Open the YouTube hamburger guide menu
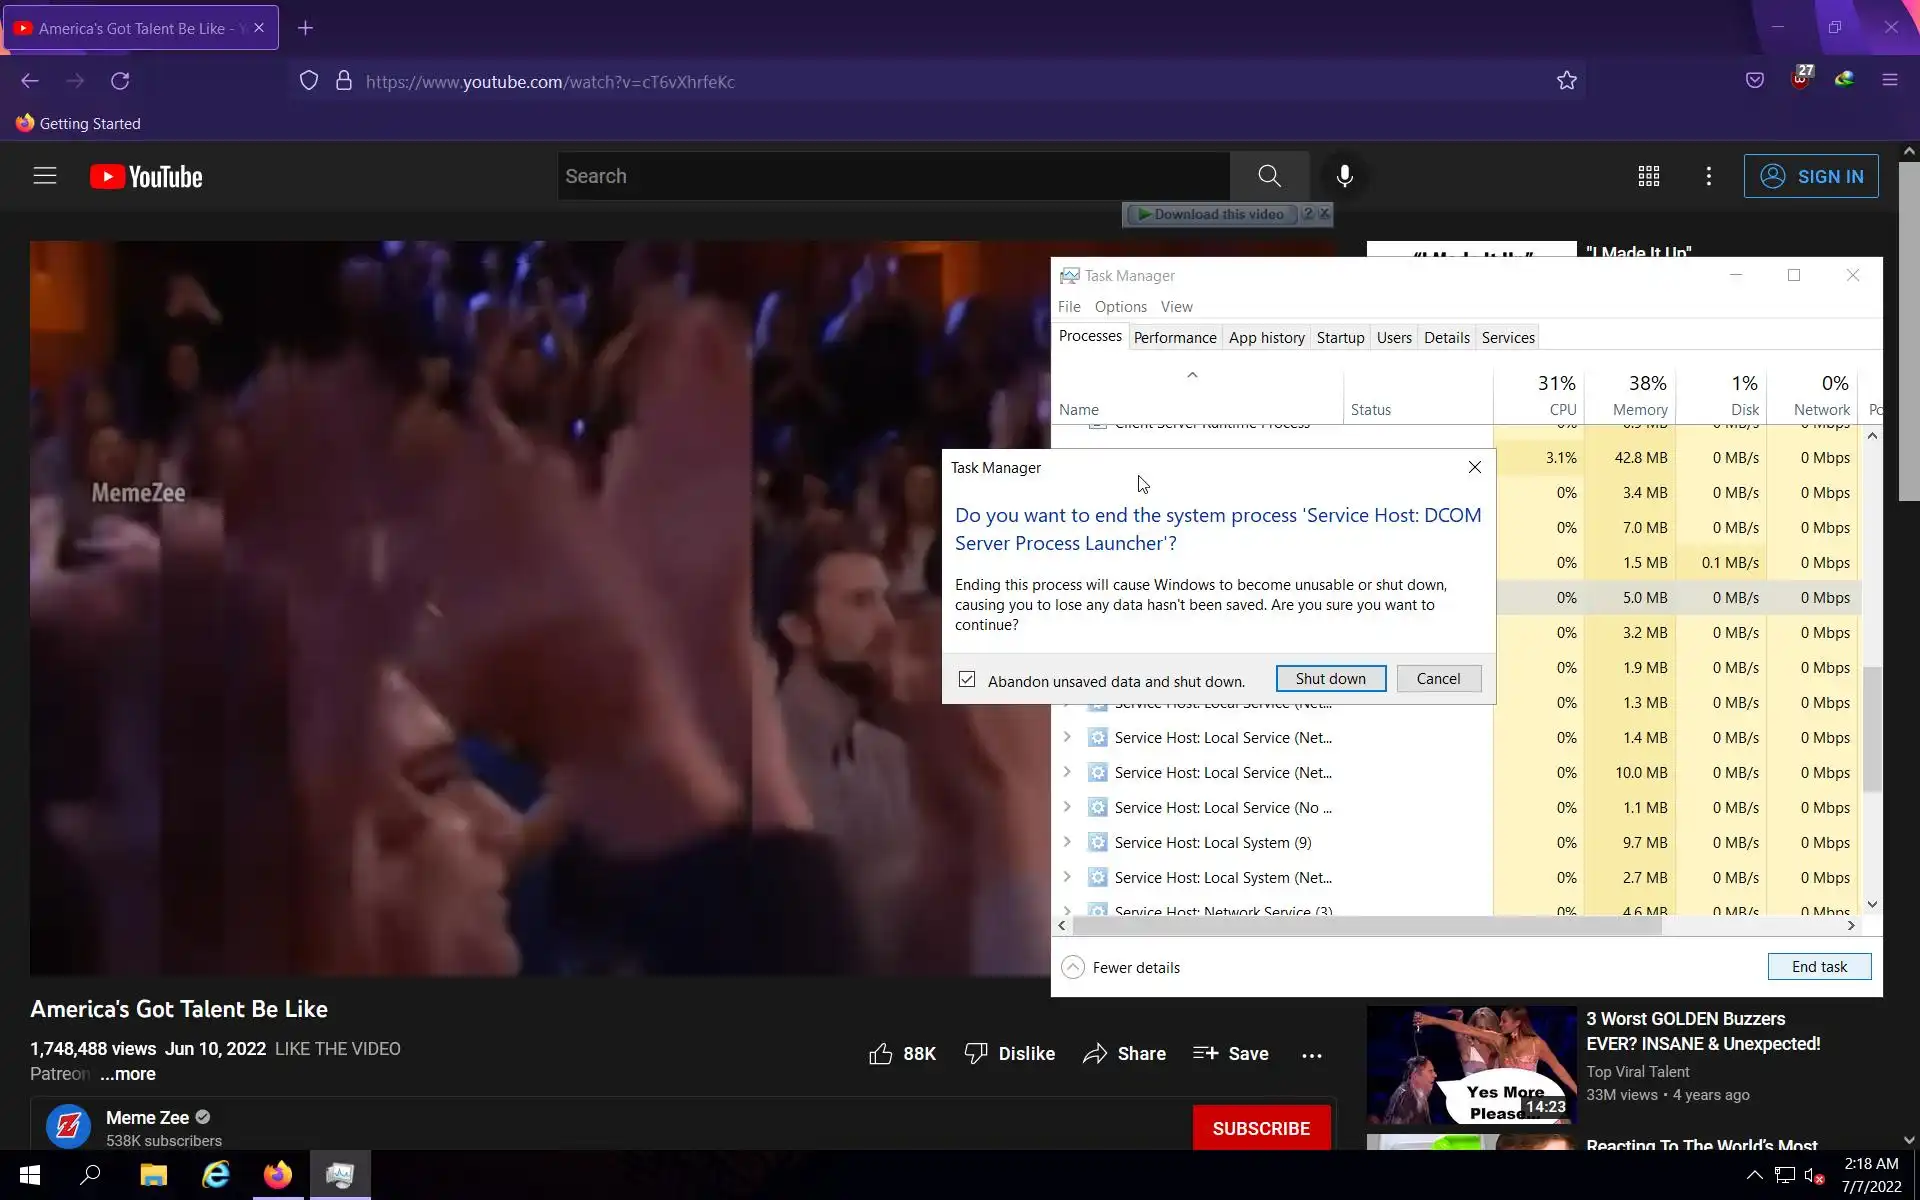1920x1200 pixels. point(45,176)
